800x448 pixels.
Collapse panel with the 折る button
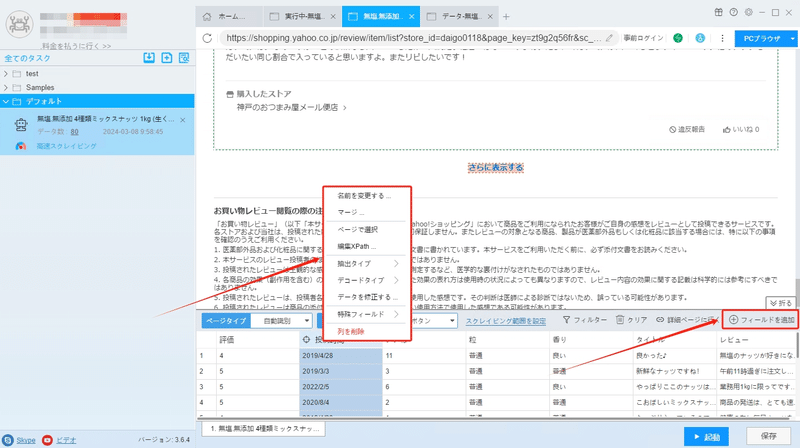[781, 303]
